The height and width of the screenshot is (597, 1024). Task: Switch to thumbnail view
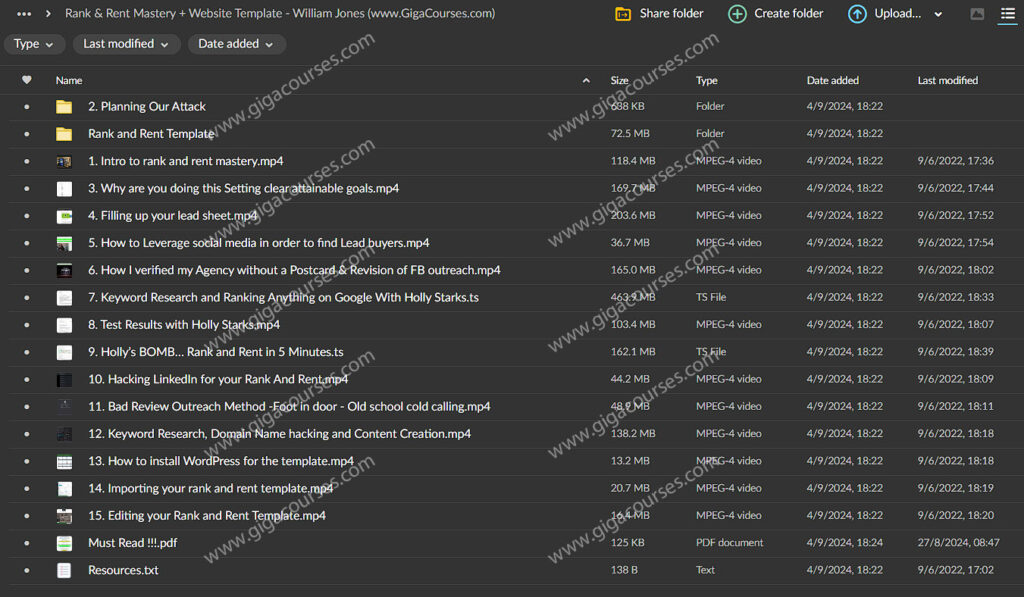tap(977, 14)
